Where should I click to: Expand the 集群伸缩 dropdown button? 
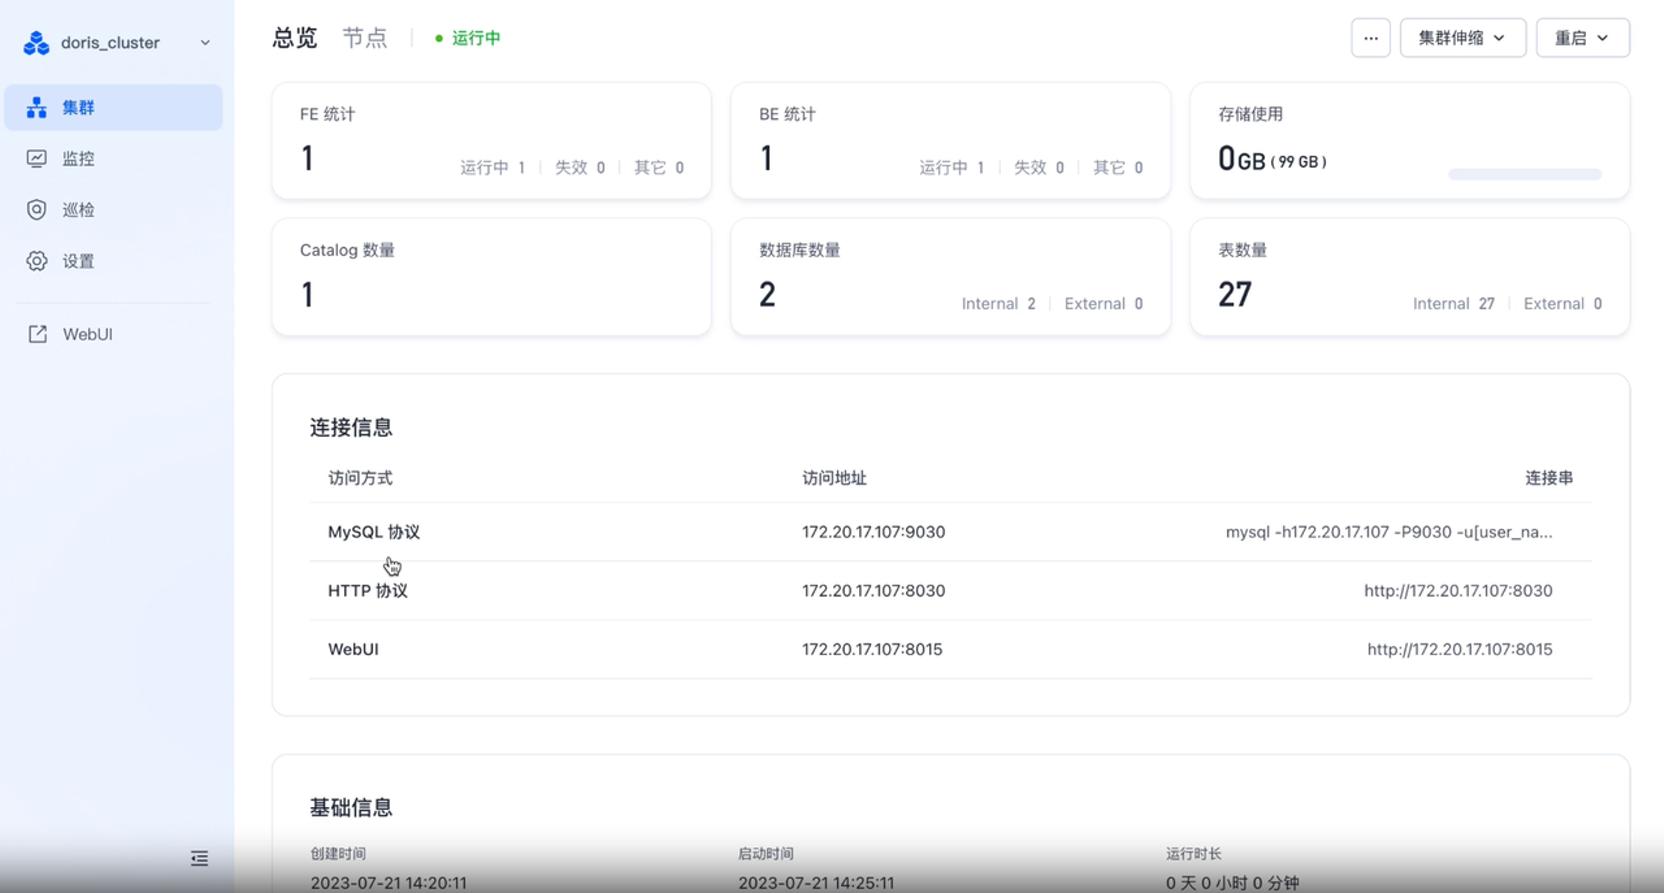pyautogui.click(x=1462, y=38)
